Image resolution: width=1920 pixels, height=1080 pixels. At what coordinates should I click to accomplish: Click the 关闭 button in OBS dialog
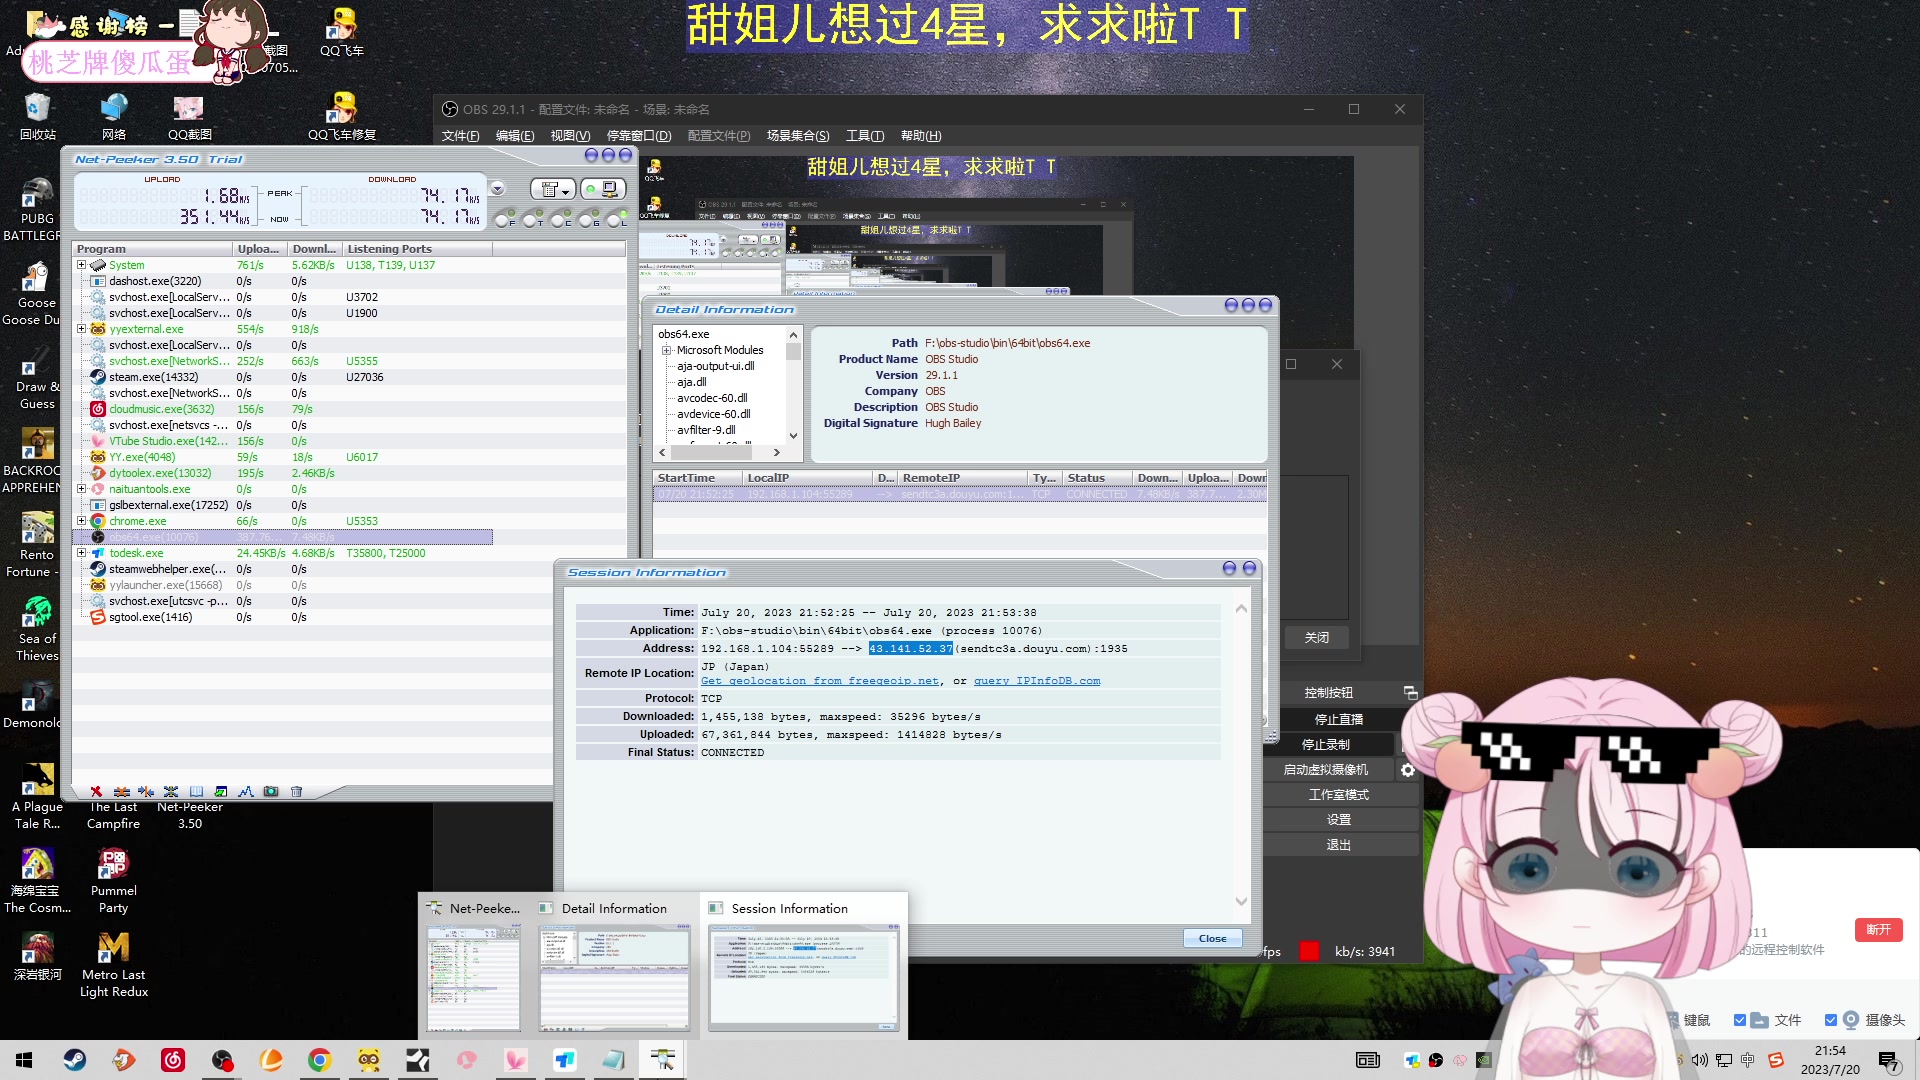coord(1316,638)
